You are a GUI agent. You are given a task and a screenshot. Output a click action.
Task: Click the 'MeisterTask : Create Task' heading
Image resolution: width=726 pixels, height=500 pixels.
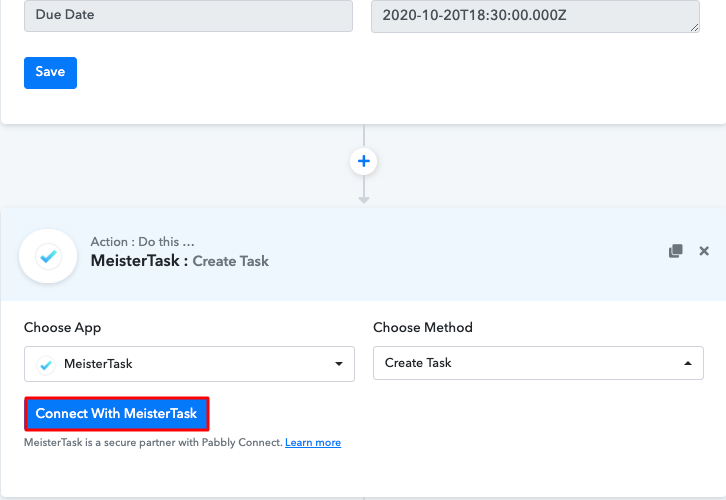tap(180, 261)
